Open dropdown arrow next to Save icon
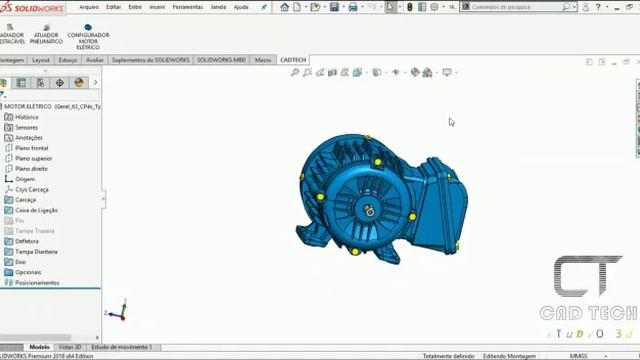 coord(343,7)
